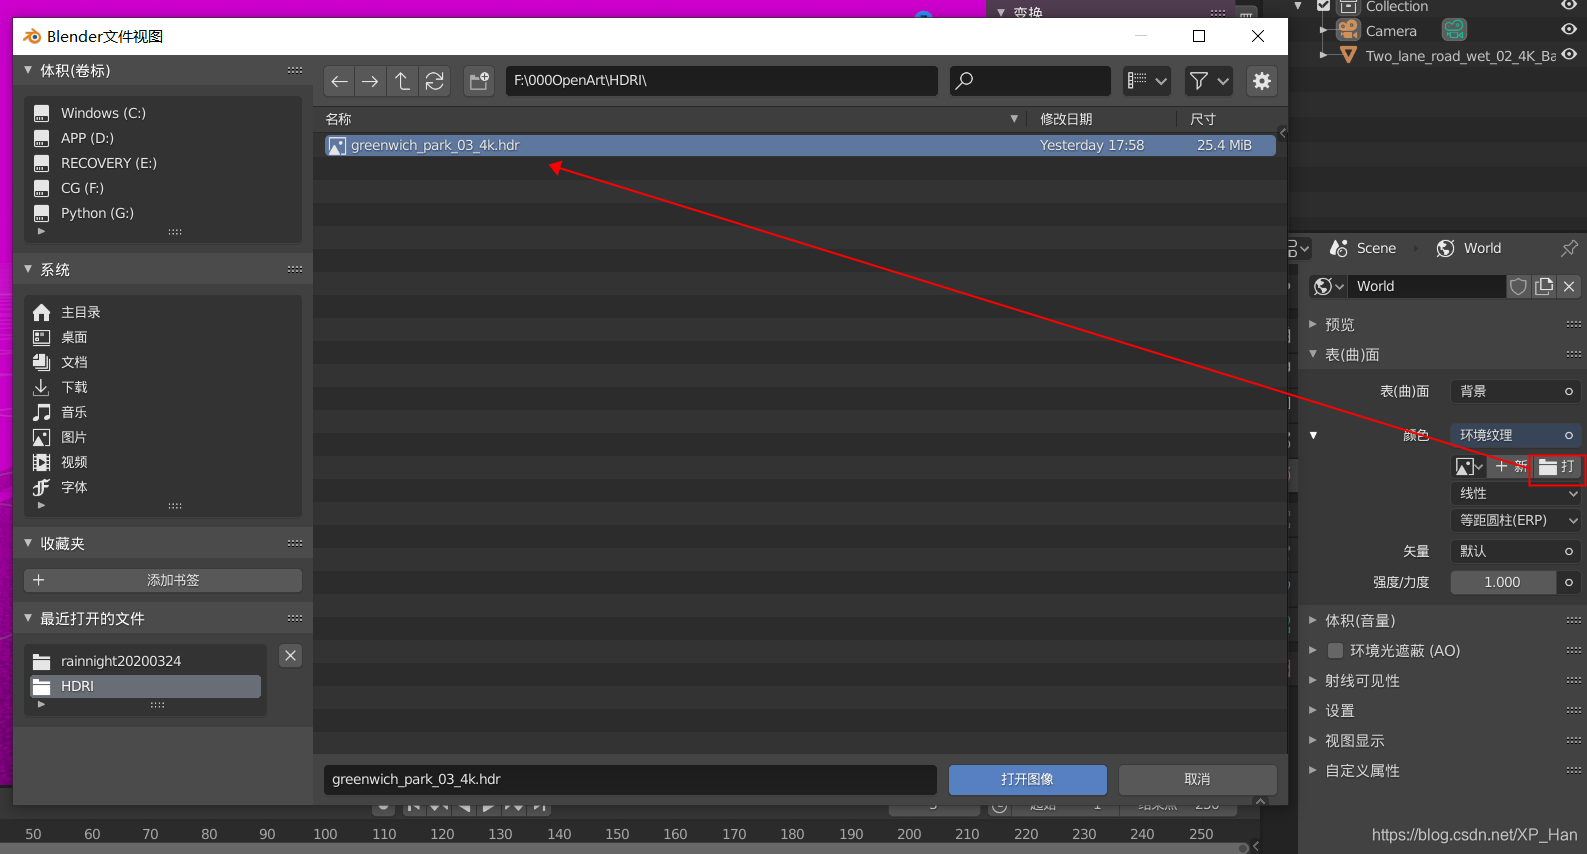
Task: Toggle visibility of Camera in outliner
Action: click(x=1568, y=30)
